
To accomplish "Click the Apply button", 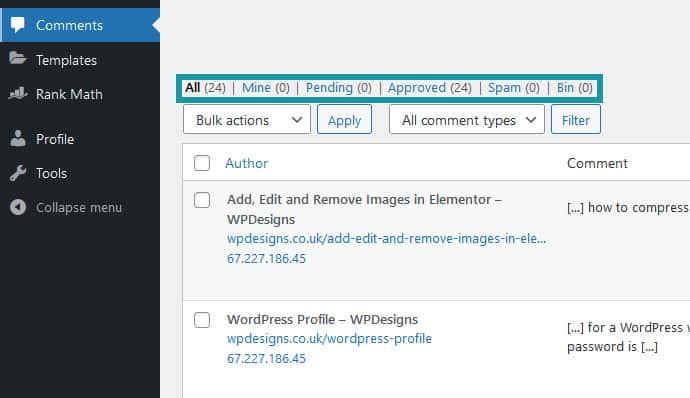I will (345, 119).
